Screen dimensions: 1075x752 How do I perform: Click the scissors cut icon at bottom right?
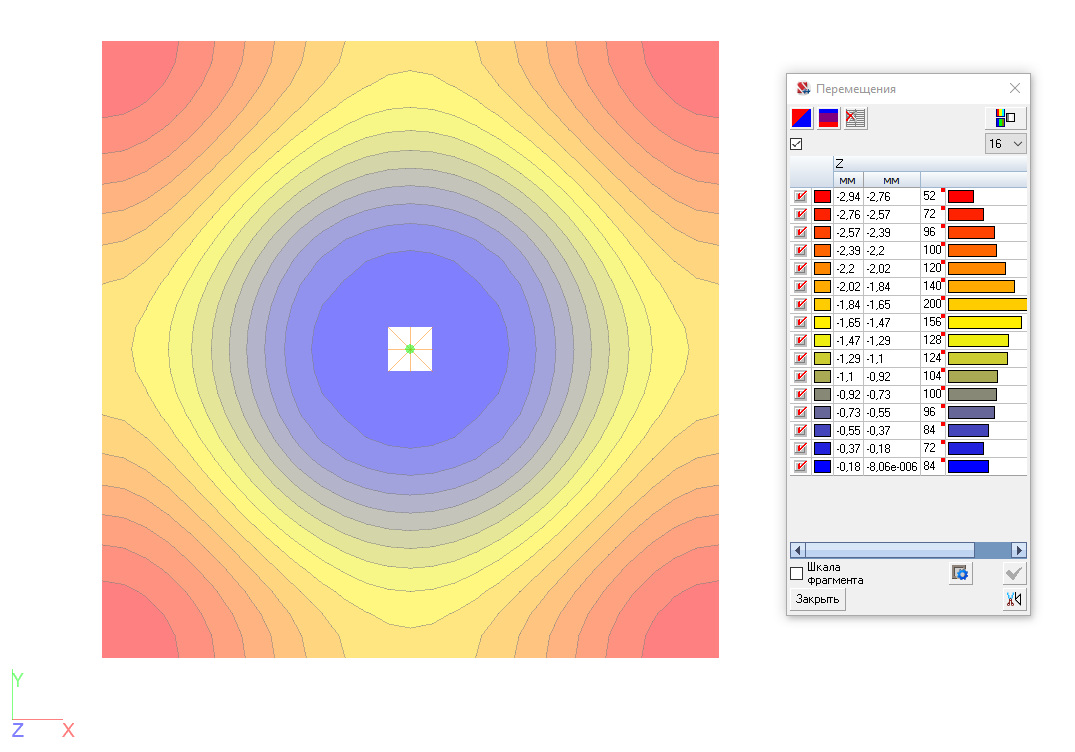pyautogui.click(x=1014, y=599)
